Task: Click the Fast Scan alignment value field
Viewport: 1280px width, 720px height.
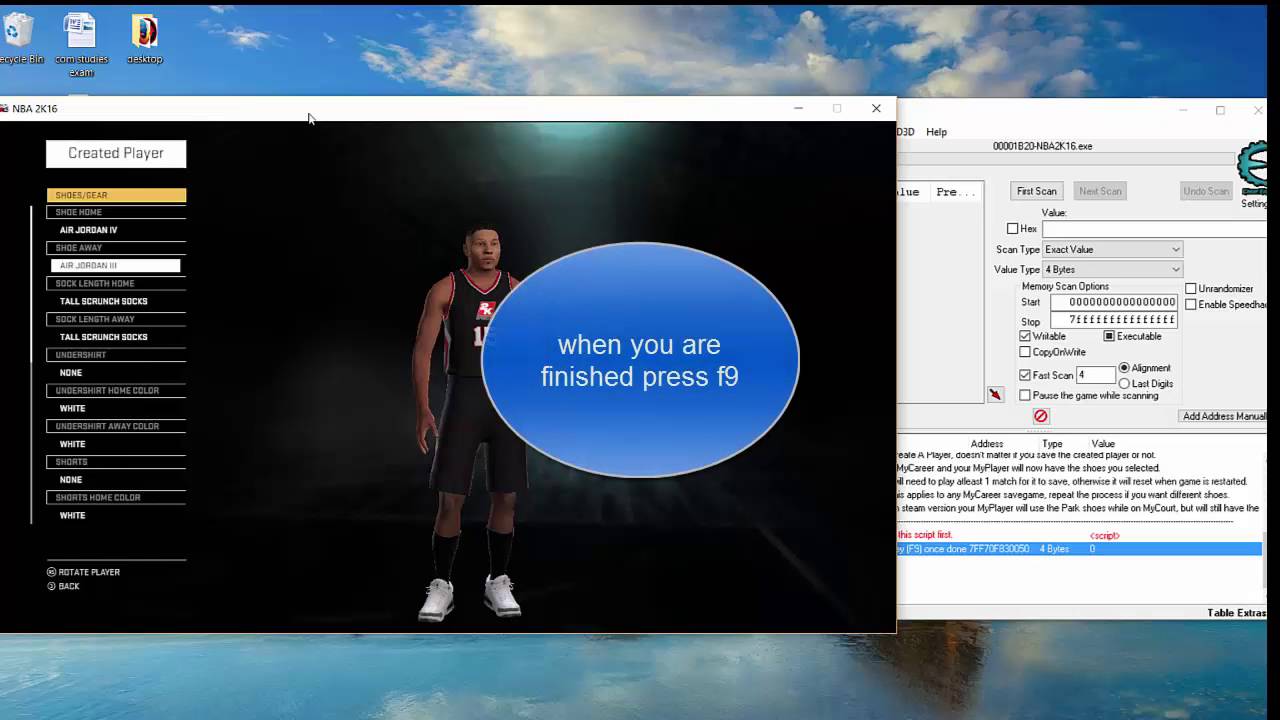Action: coord(1095,375)
